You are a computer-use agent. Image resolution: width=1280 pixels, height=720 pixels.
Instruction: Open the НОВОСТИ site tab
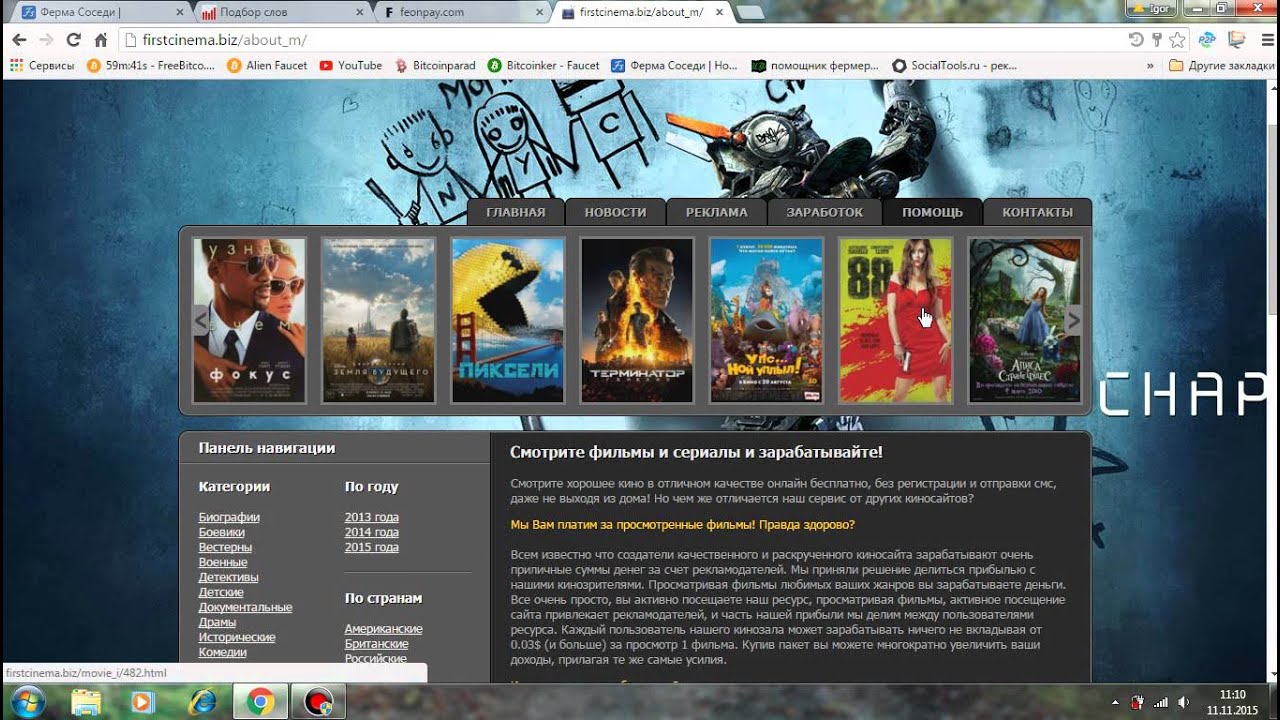click(616, 212)
